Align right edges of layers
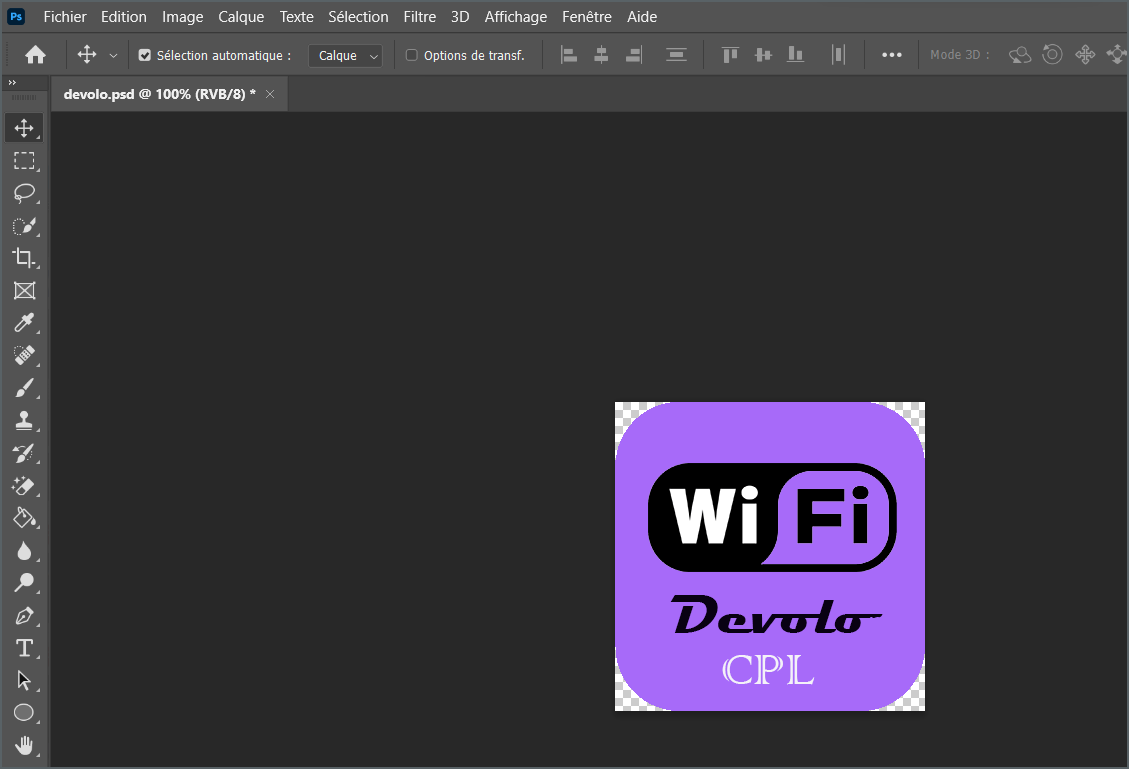 coord(634,55)
